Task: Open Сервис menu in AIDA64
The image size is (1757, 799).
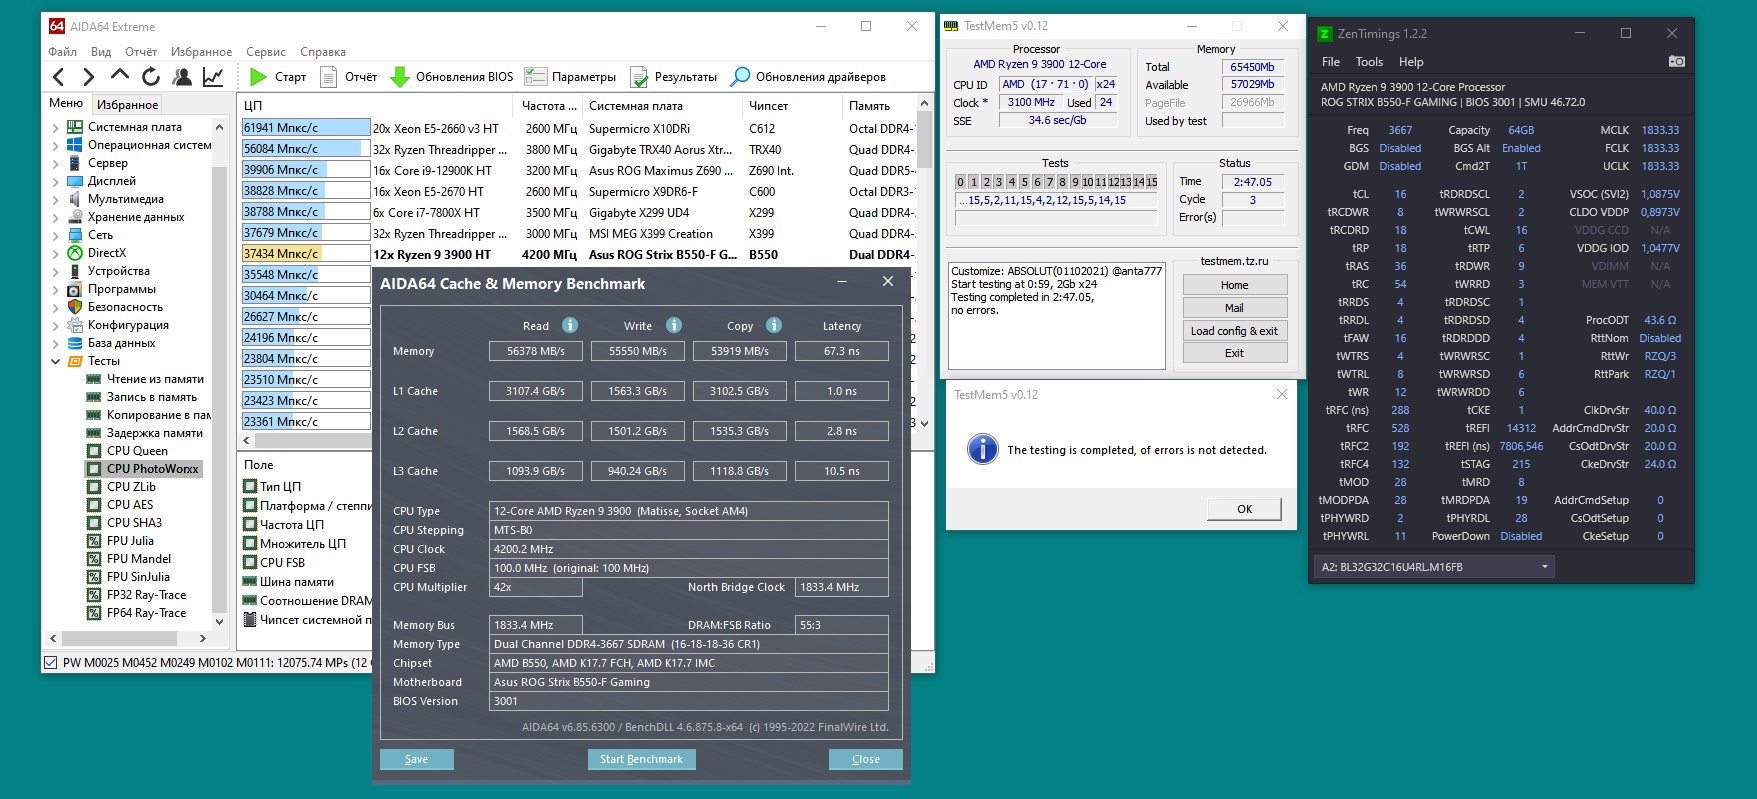Action: coord(266,52)
